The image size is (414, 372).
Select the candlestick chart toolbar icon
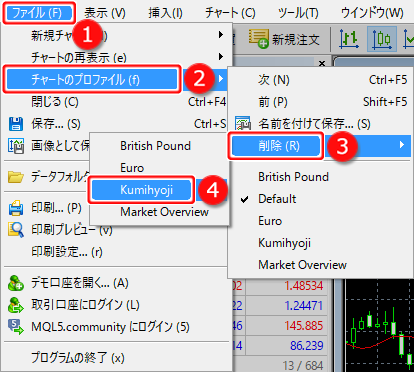pos(382,39)
